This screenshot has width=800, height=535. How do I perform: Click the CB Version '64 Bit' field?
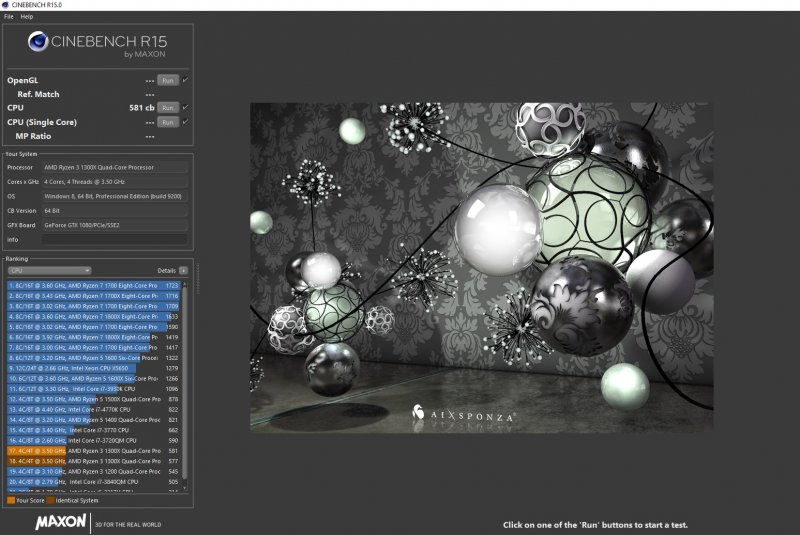[x=115, y=211]
